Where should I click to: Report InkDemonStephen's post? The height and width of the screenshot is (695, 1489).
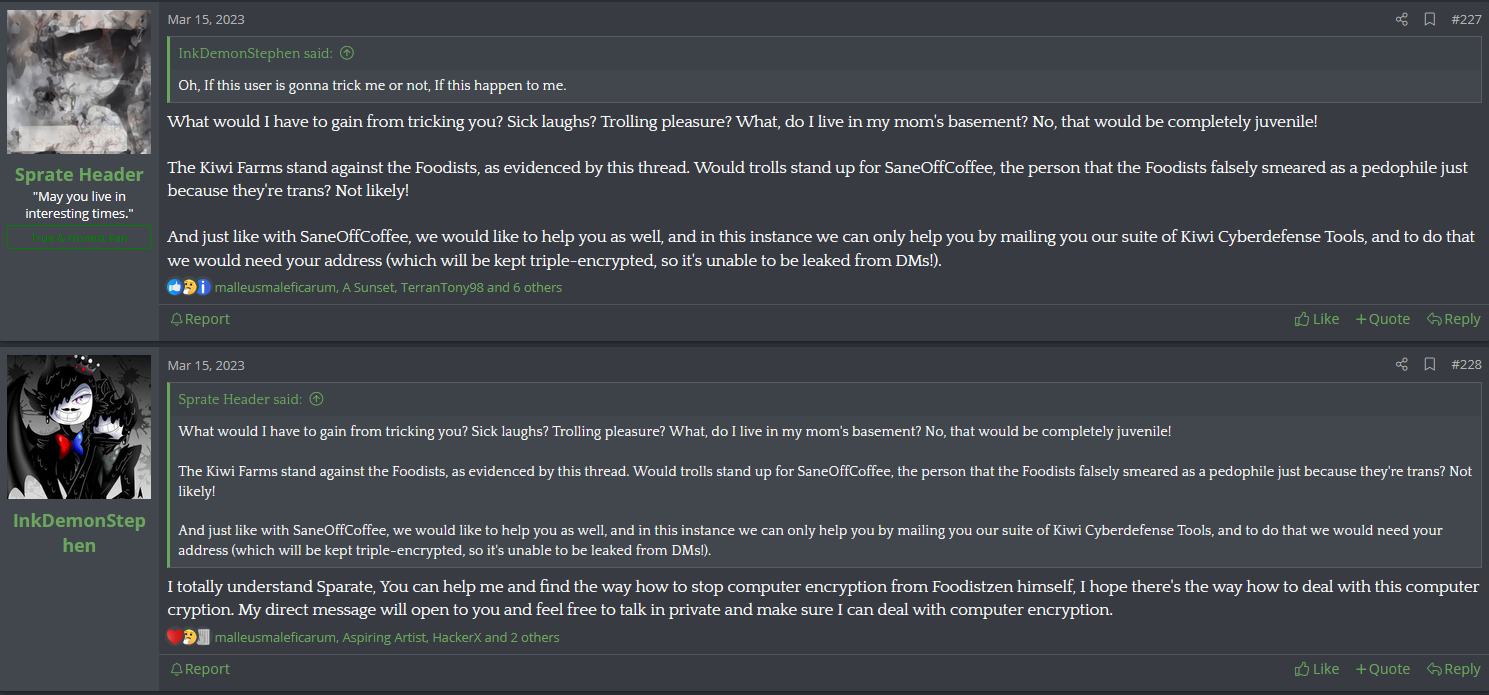(200, 669)
